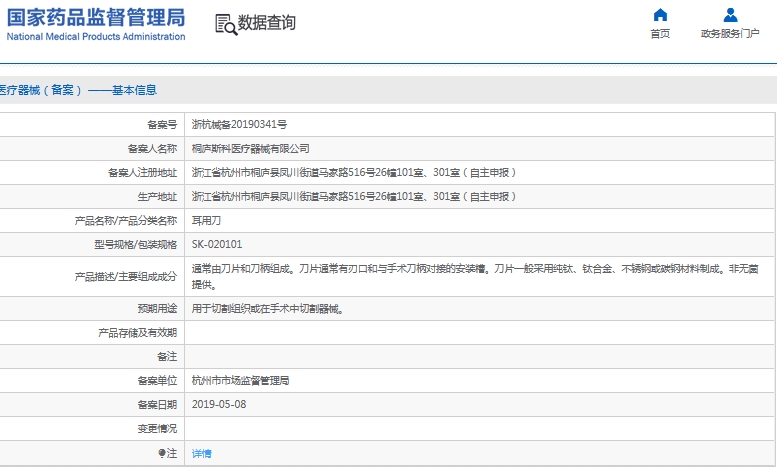Click the 备注 row label
This screenshot has width=777, height=472.
click(x=167, y=356)
